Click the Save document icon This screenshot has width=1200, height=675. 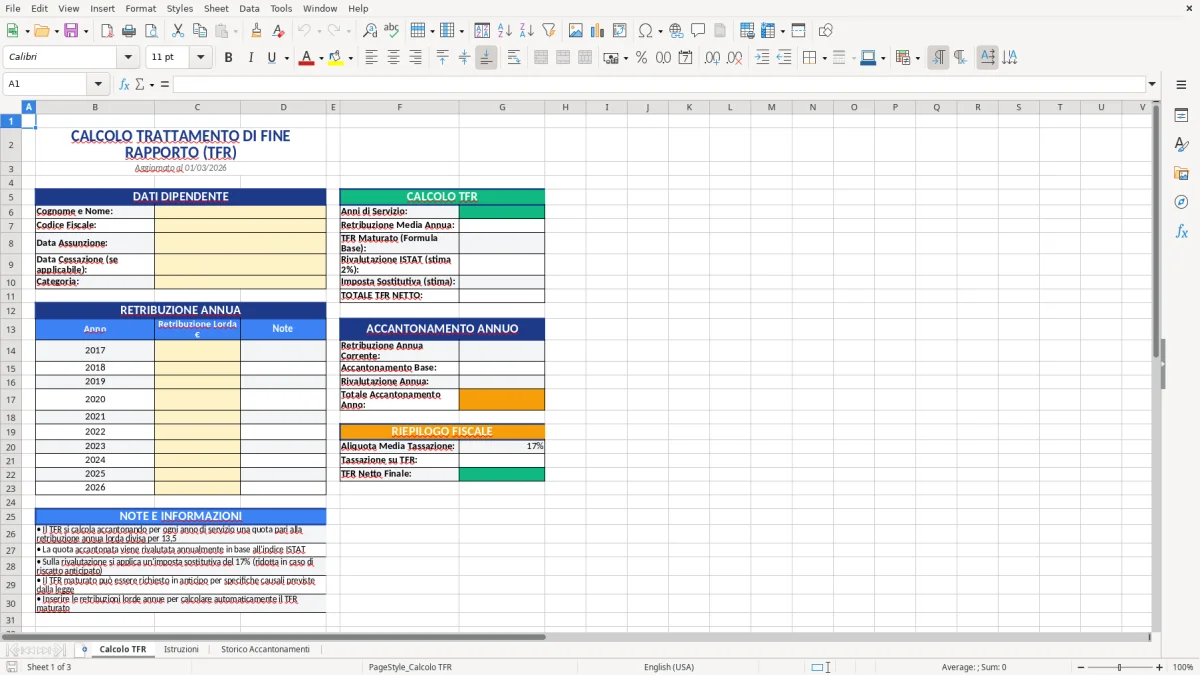tap(71, 31)
